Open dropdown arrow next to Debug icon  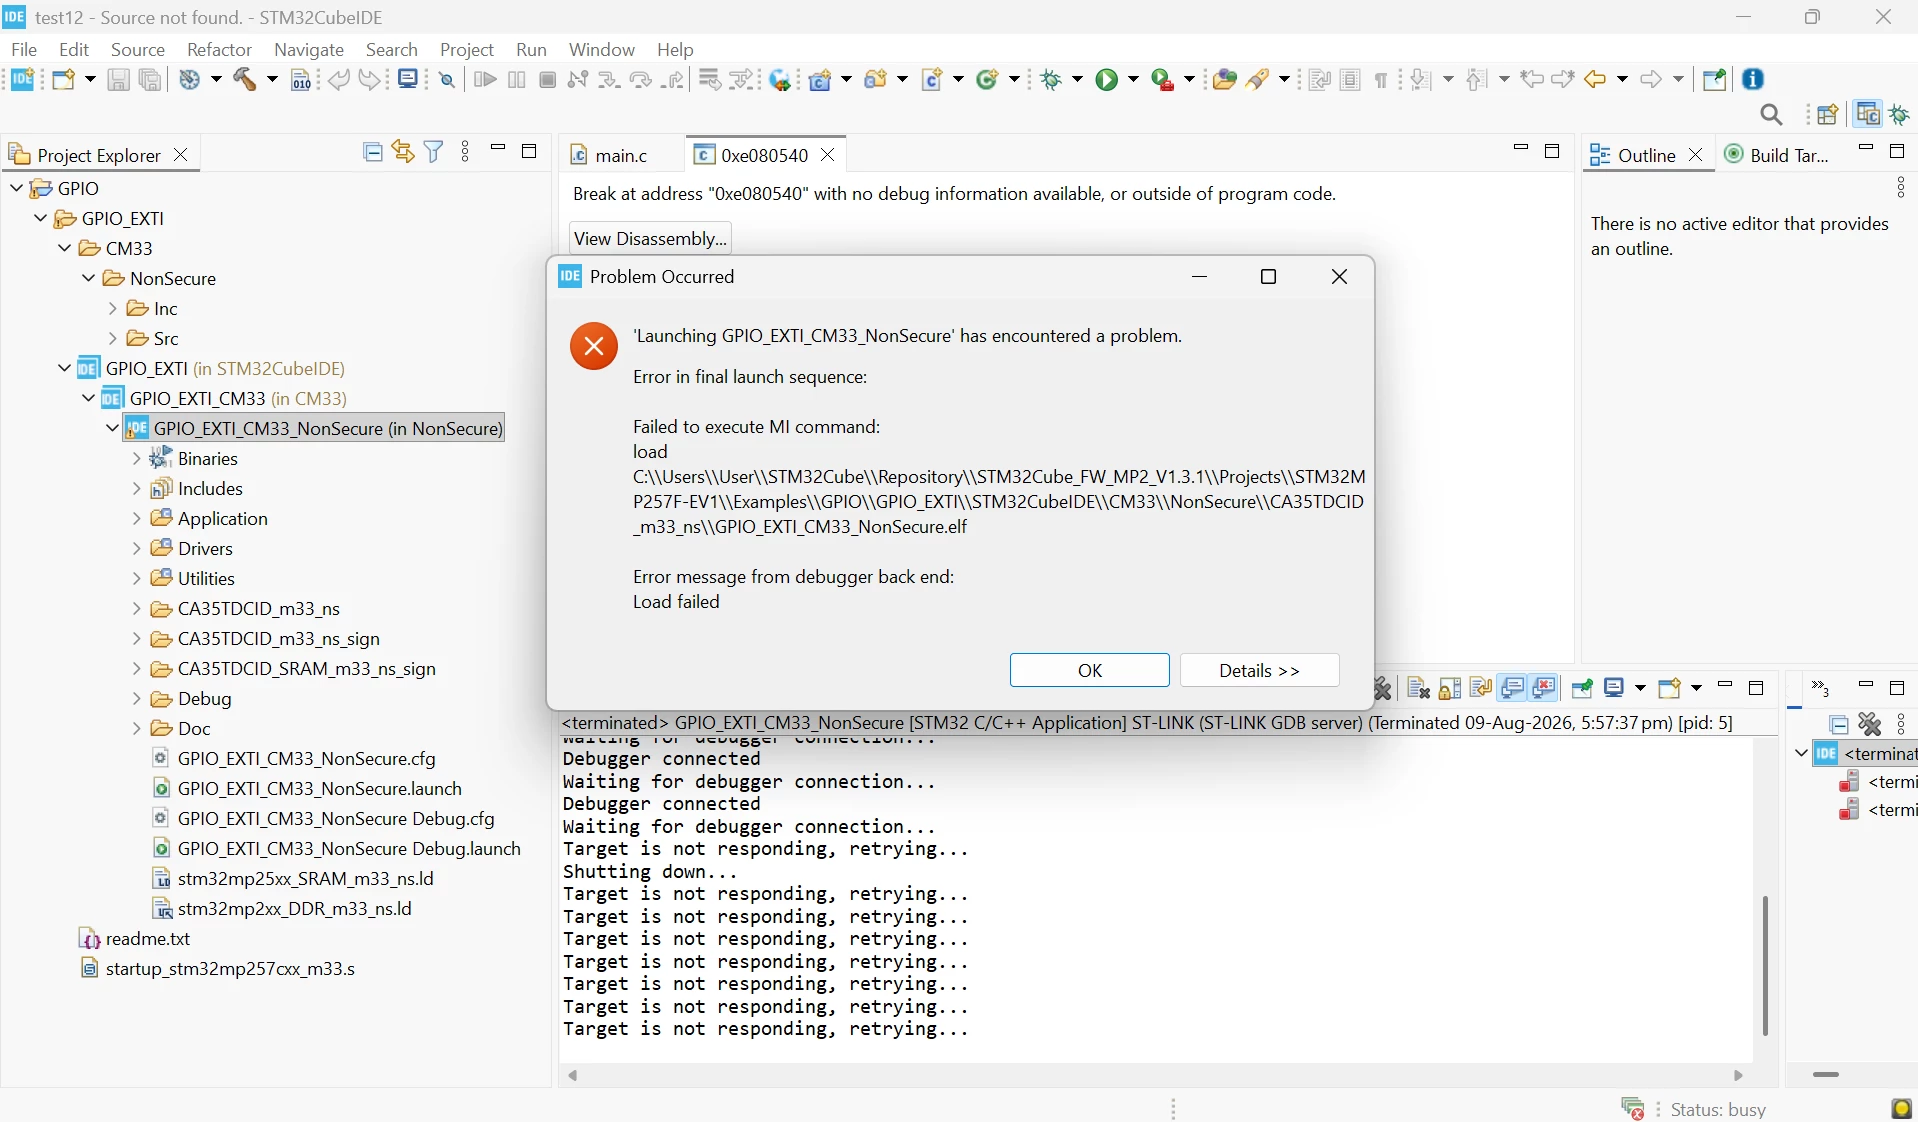(x=1077, y=80)
